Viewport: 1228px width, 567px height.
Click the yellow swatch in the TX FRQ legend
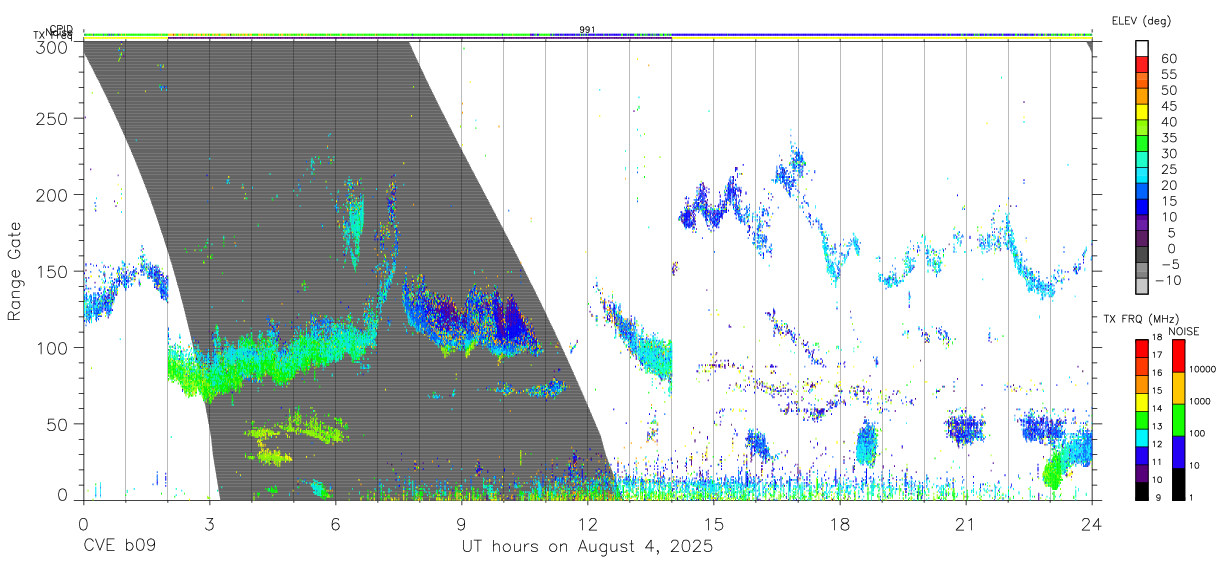pos(1143,402)
